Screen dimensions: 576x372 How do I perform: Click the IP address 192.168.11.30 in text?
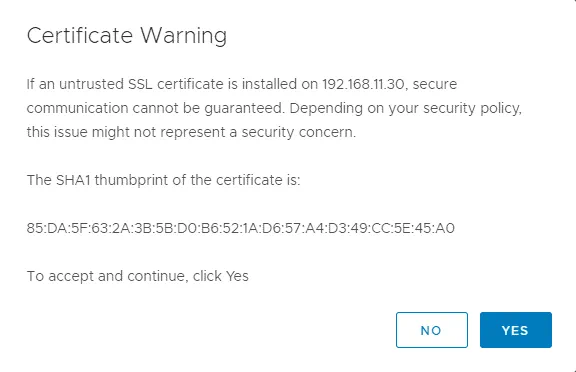click(x=363, y=84)
